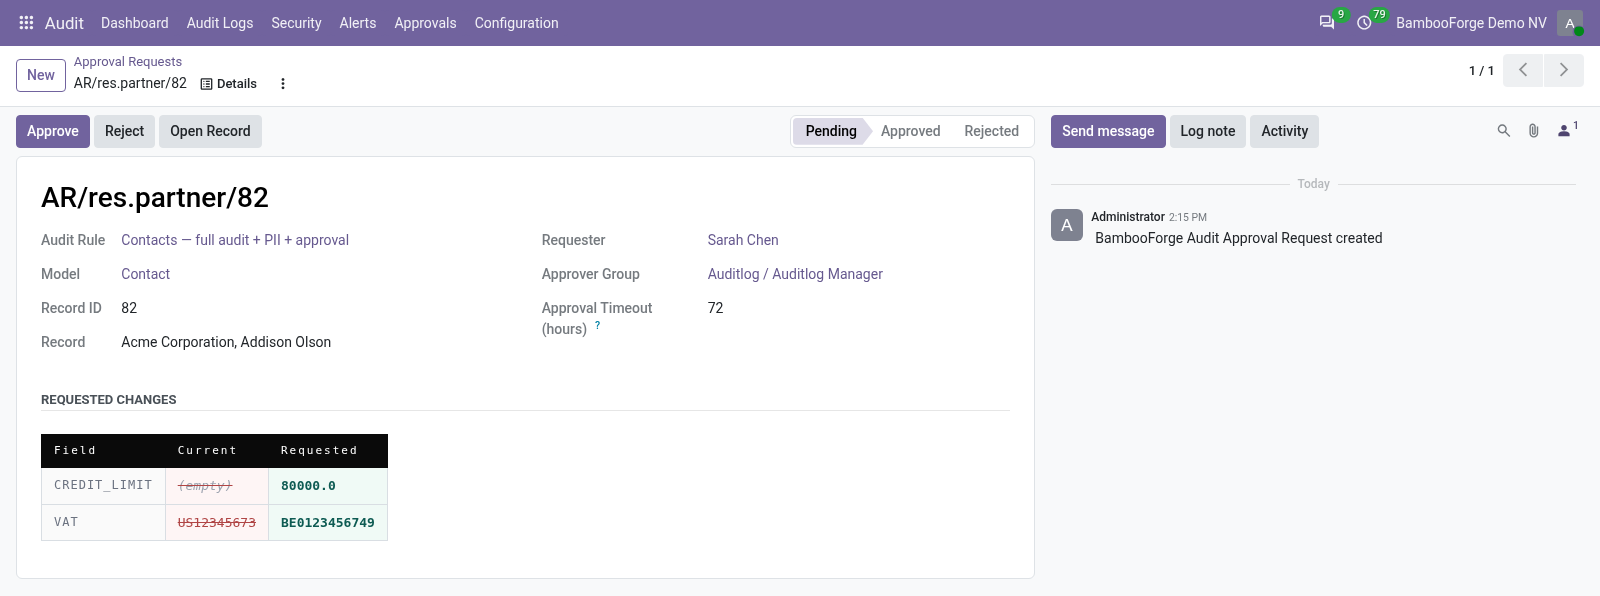Show the chatter followers icon
Image resolution: width=1600 pixels, height=596 pixels.
[x=1567, y=130]
